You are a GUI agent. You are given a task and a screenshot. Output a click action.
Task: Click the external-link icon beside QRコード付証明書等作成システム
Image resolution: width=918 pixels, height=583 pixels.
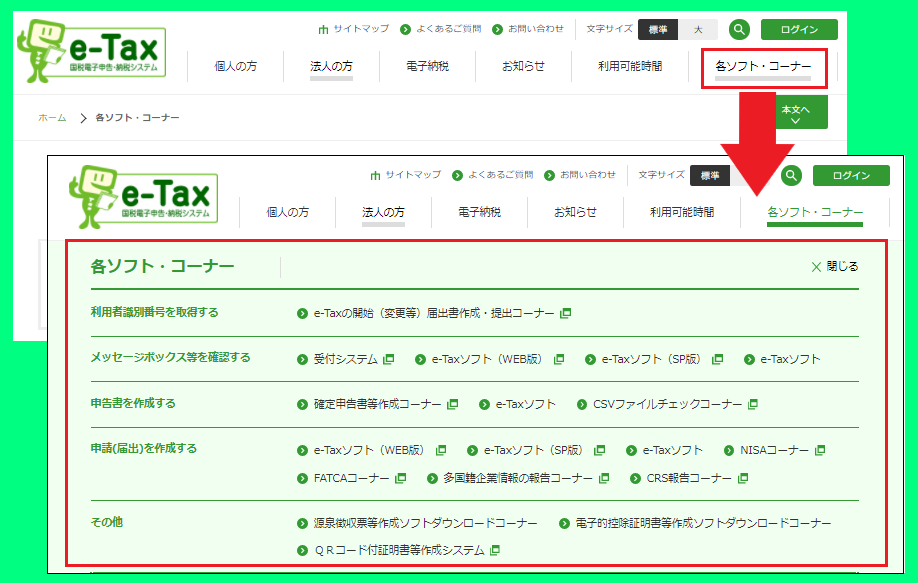click(495, 550)
